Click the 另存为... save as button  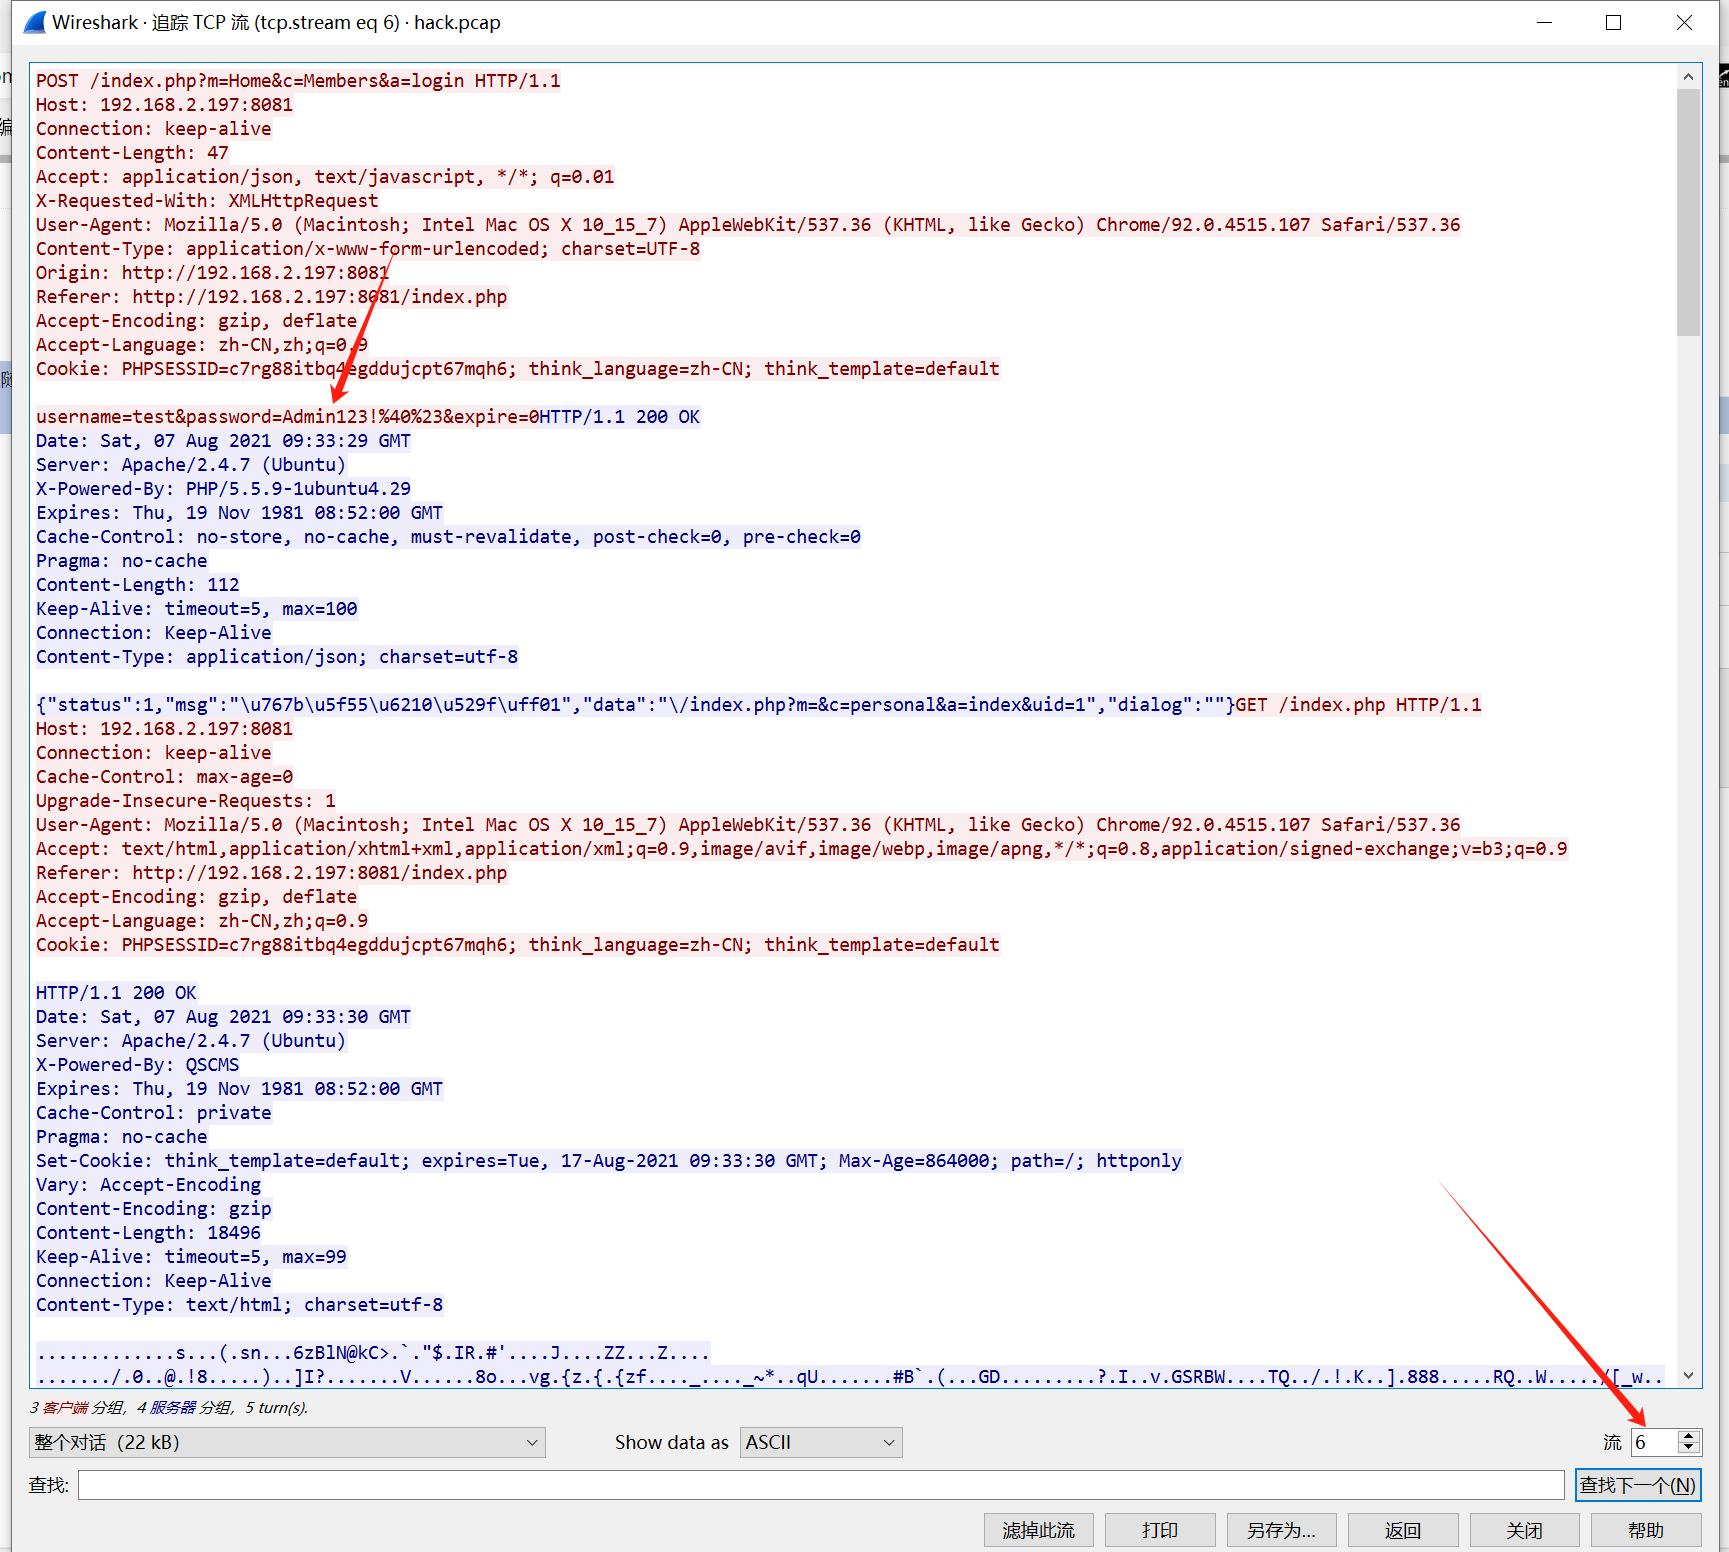[1282, 1530]
